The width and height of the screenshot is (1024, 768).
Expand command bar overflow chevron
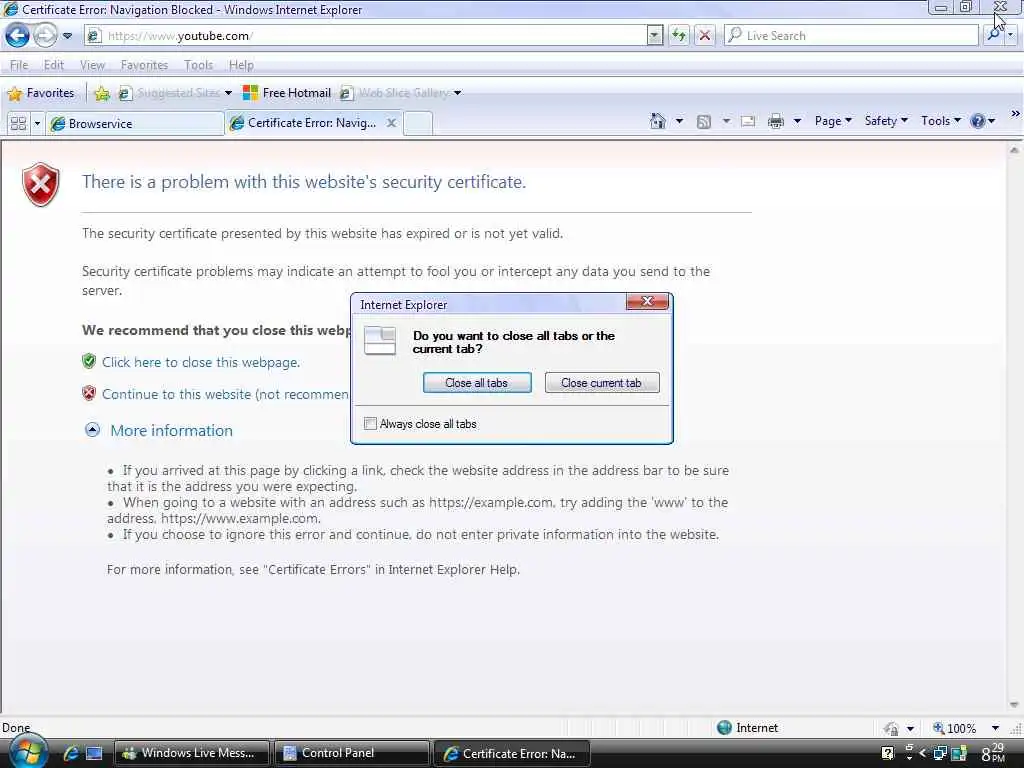(x=1015, y=114)
